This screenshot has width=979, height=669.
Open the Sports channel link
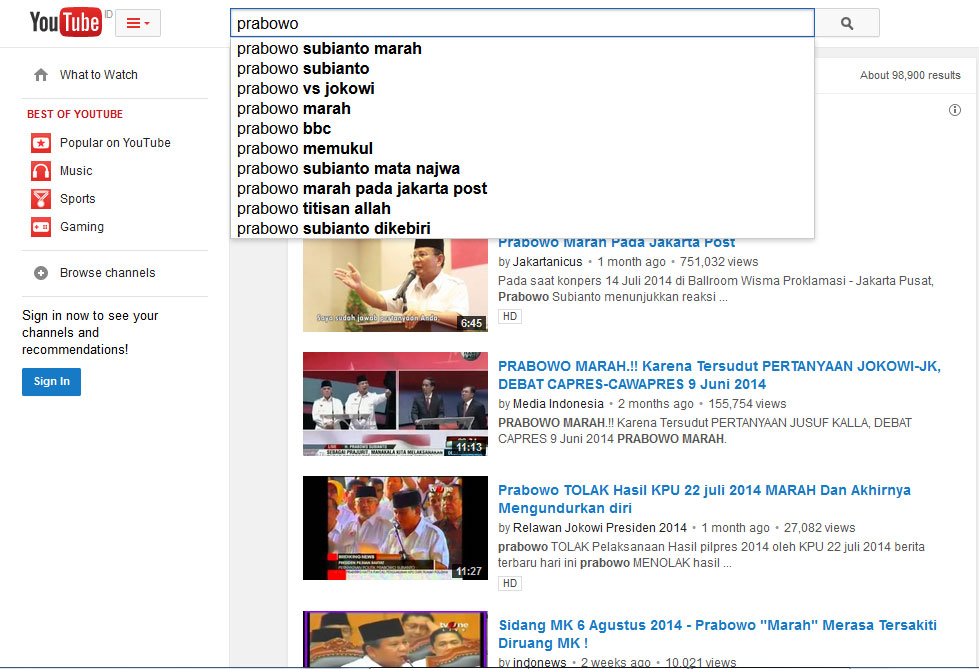coord(77,199)
